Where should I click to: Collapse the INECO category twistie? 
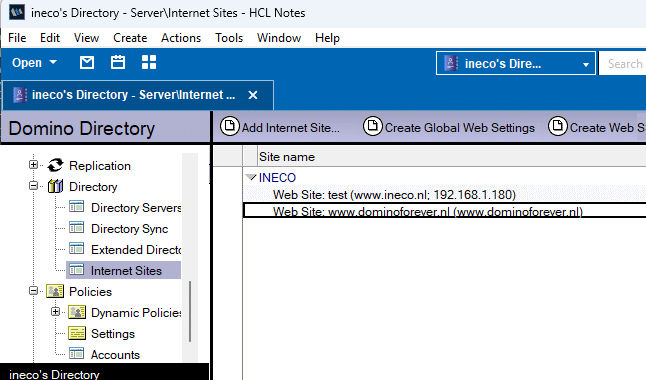tap(251, 177)
